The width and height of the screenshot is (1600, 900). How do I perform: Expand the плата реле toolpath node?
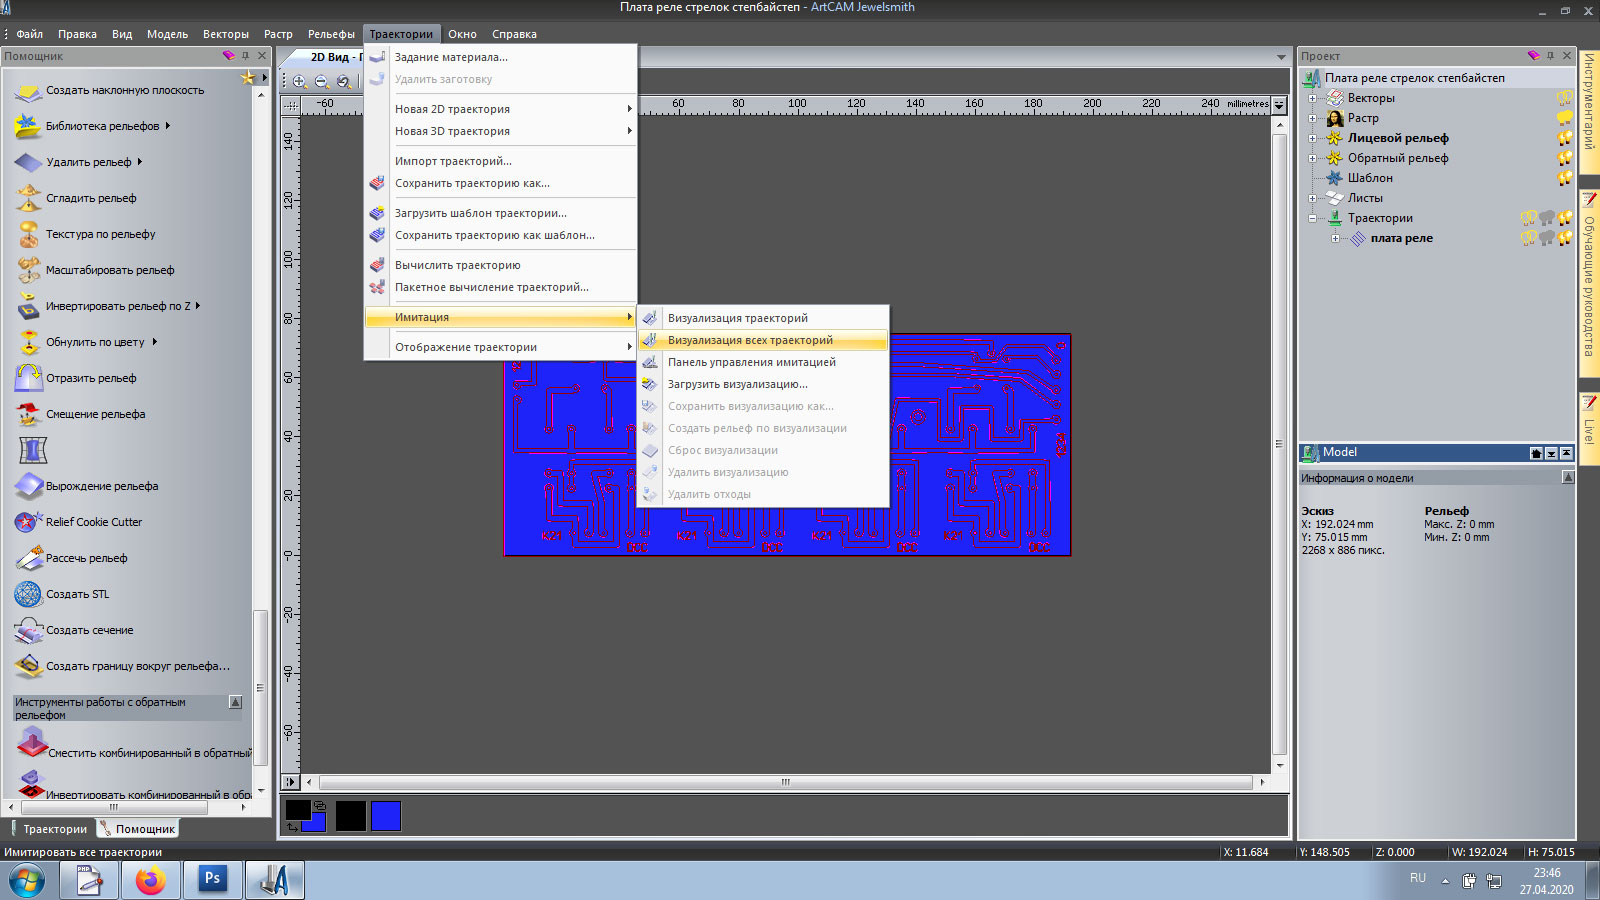click(x=1335, y=238)
